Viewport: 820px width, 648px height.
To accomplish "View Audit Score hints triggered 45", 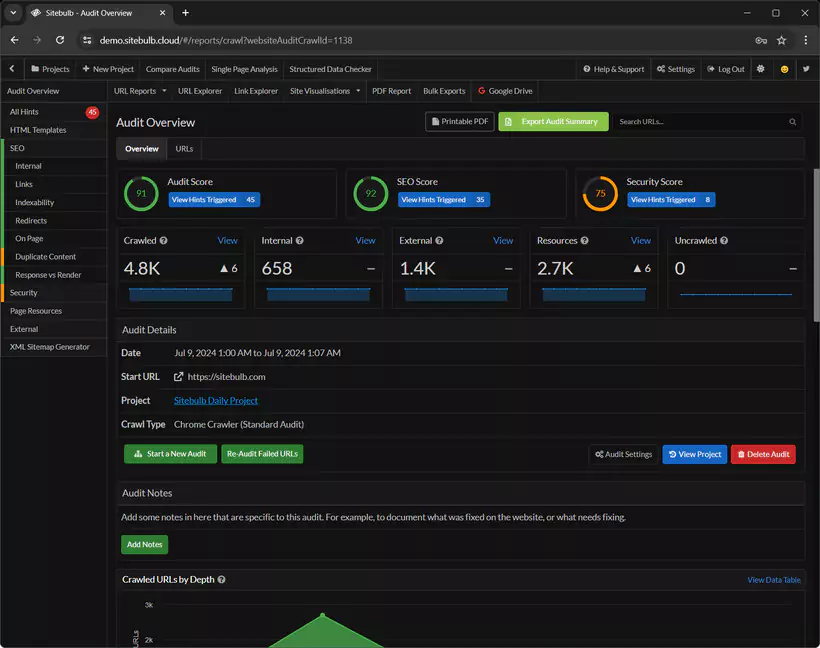I will 214,200.
